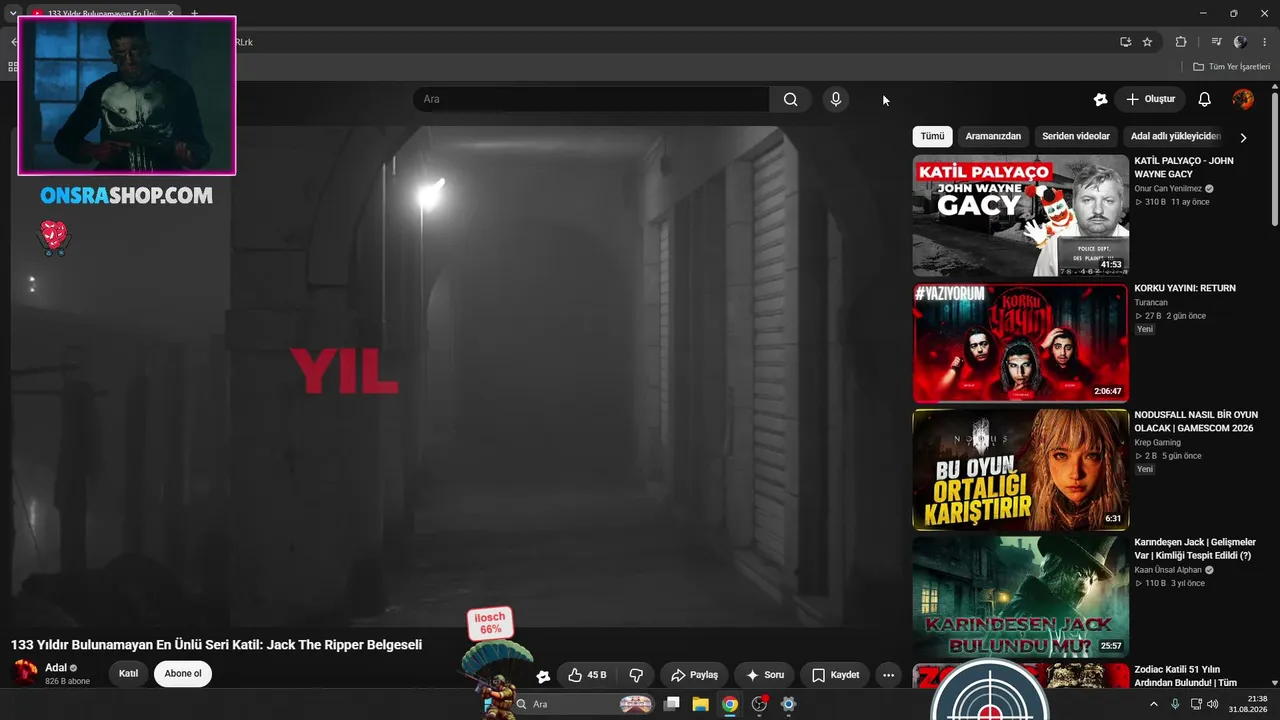Click the install app icon in address bar

pyautogui.click(x=1125, y=42)
